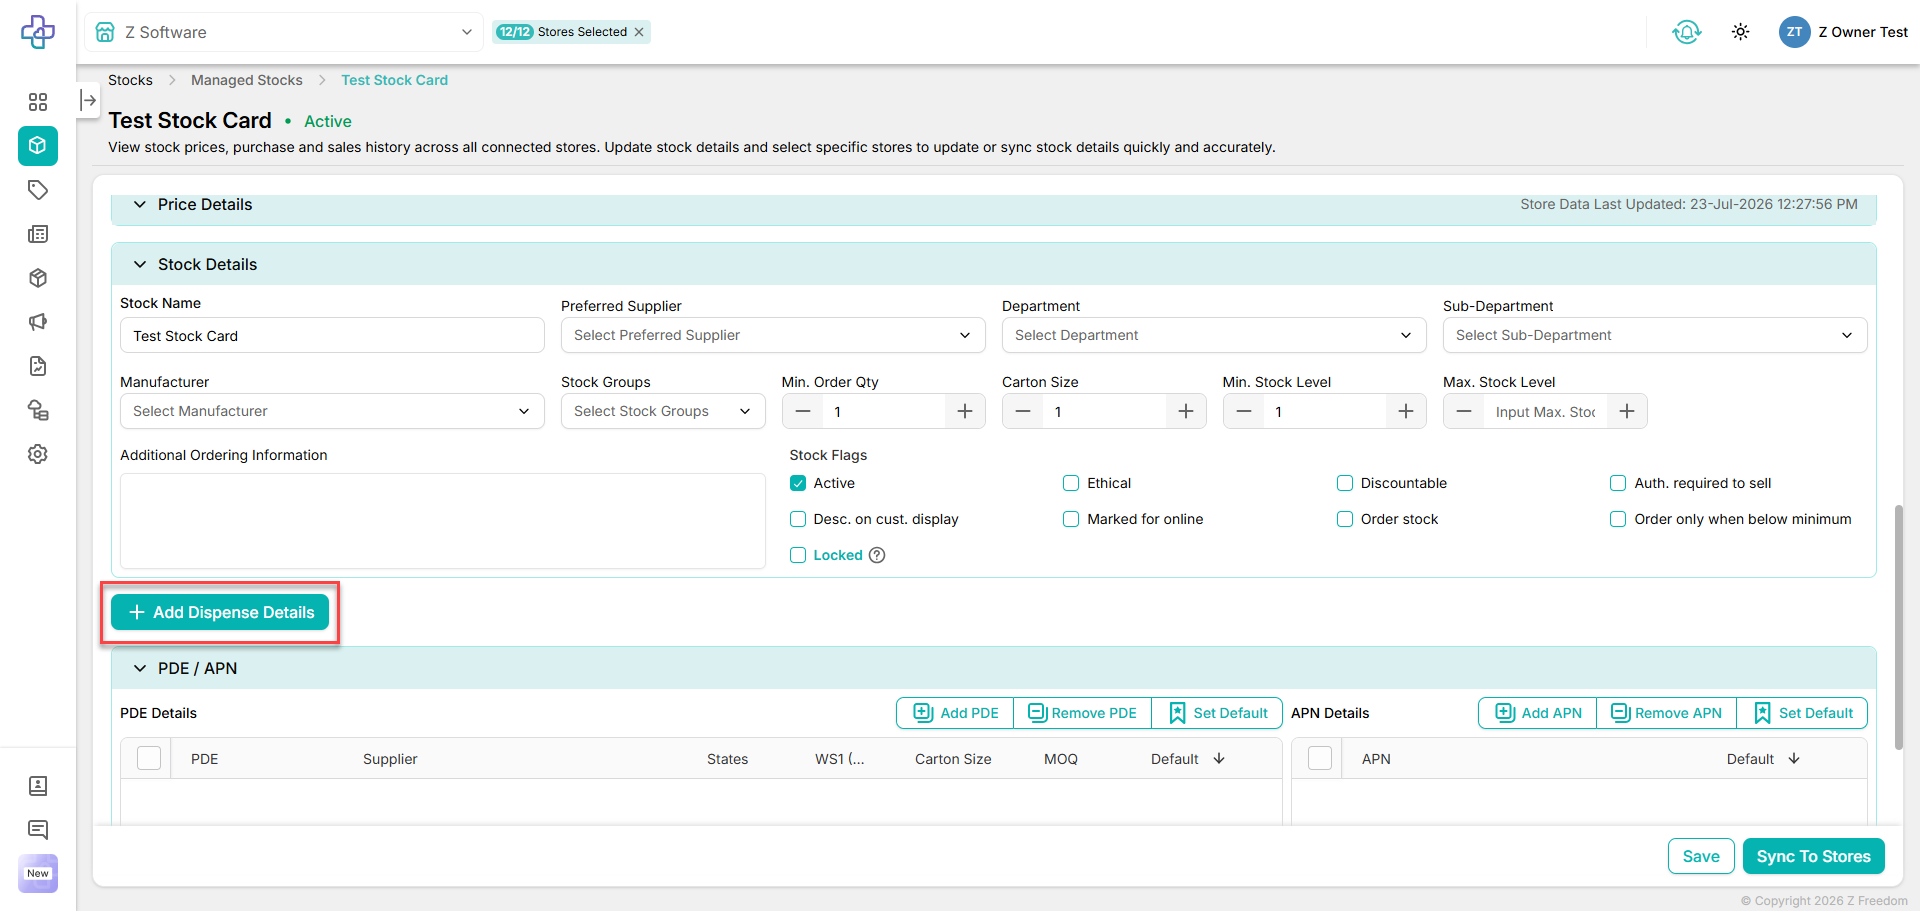Collapse the PDE / APN section
This screenshot has height=911, width=1920.
(x=140, y=668)
